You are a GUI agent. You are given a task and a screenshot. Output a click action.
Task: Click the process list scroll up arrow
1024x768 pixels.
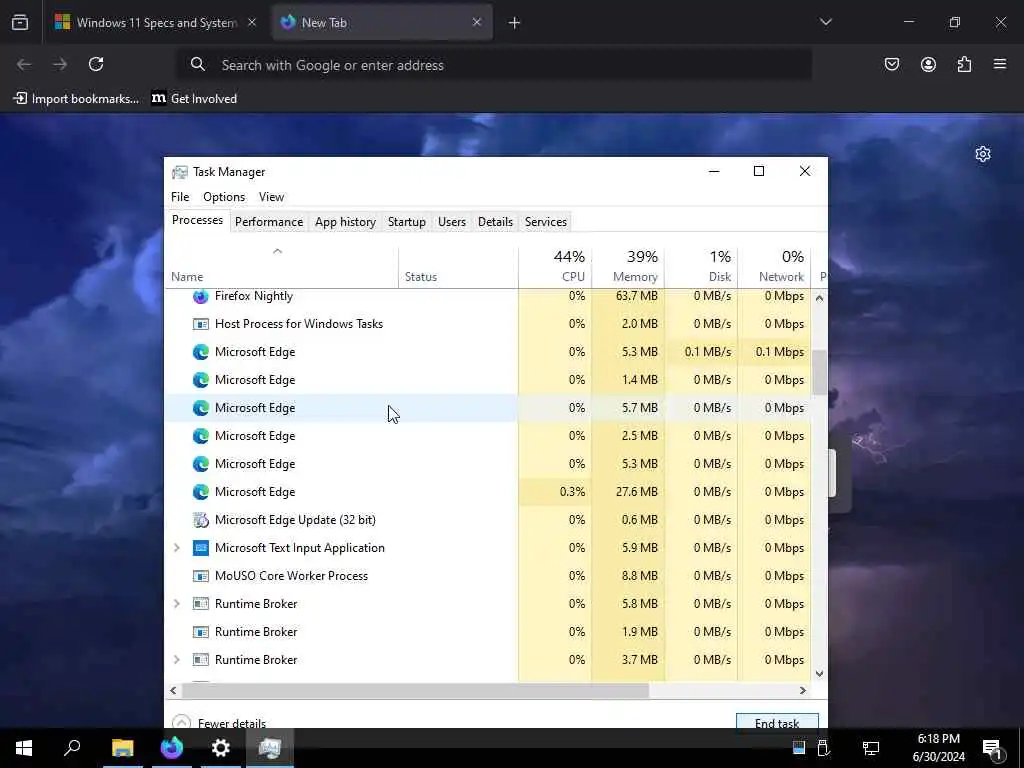(x=820, y=298)
